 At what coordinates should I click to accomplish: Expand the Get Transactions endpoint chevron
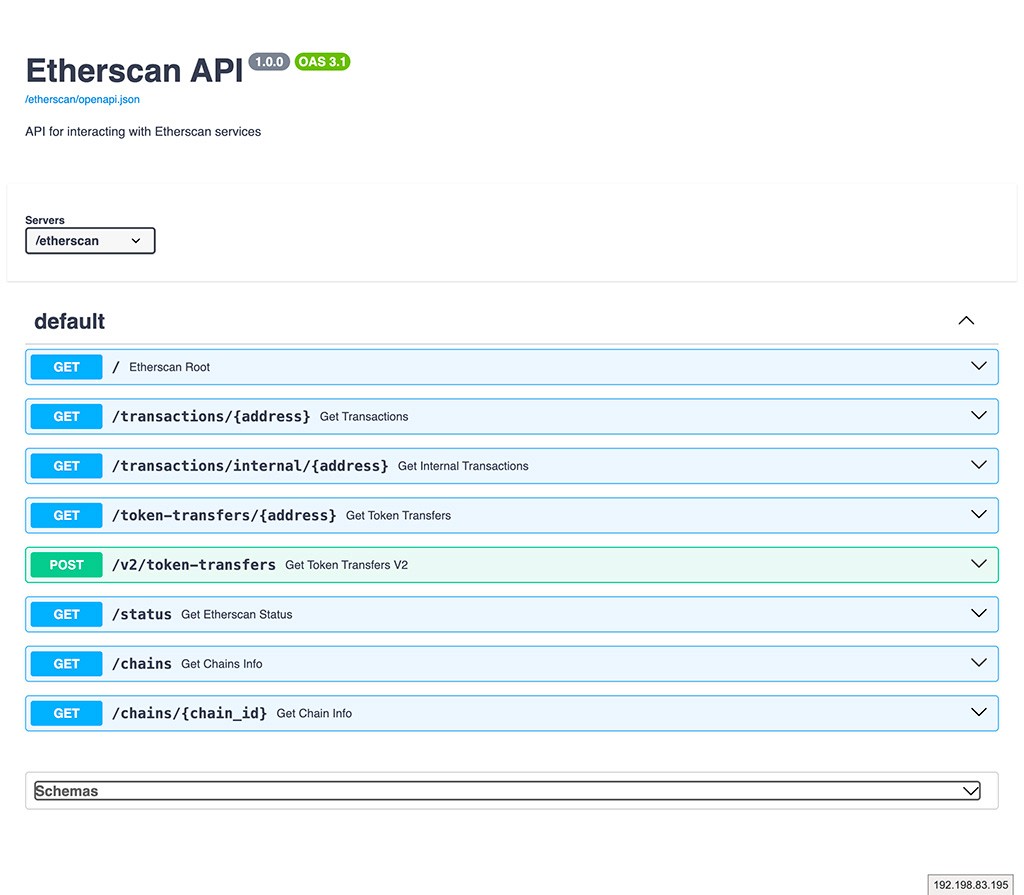[x=978, y=415]
